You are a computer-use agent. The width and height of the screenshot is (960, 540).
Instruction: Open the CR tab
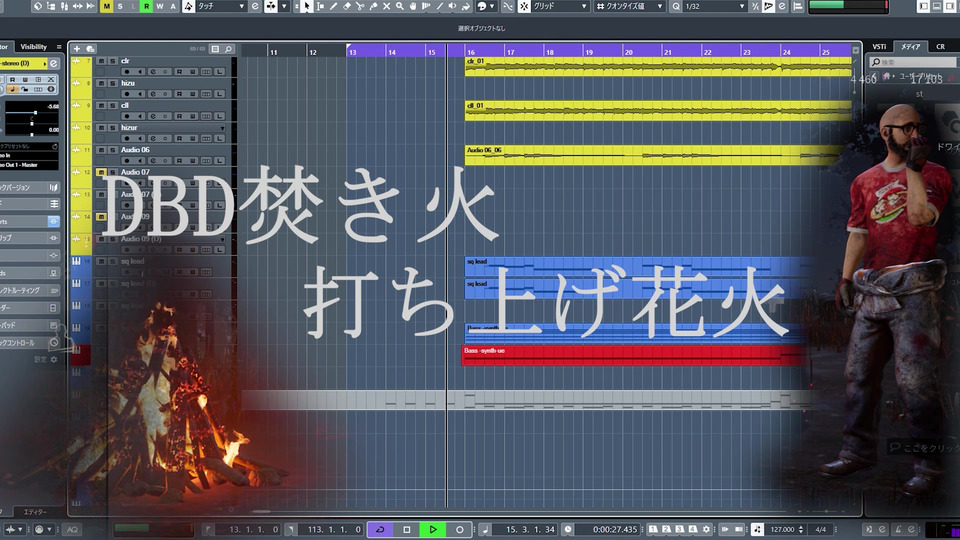[x=940, y=47]
